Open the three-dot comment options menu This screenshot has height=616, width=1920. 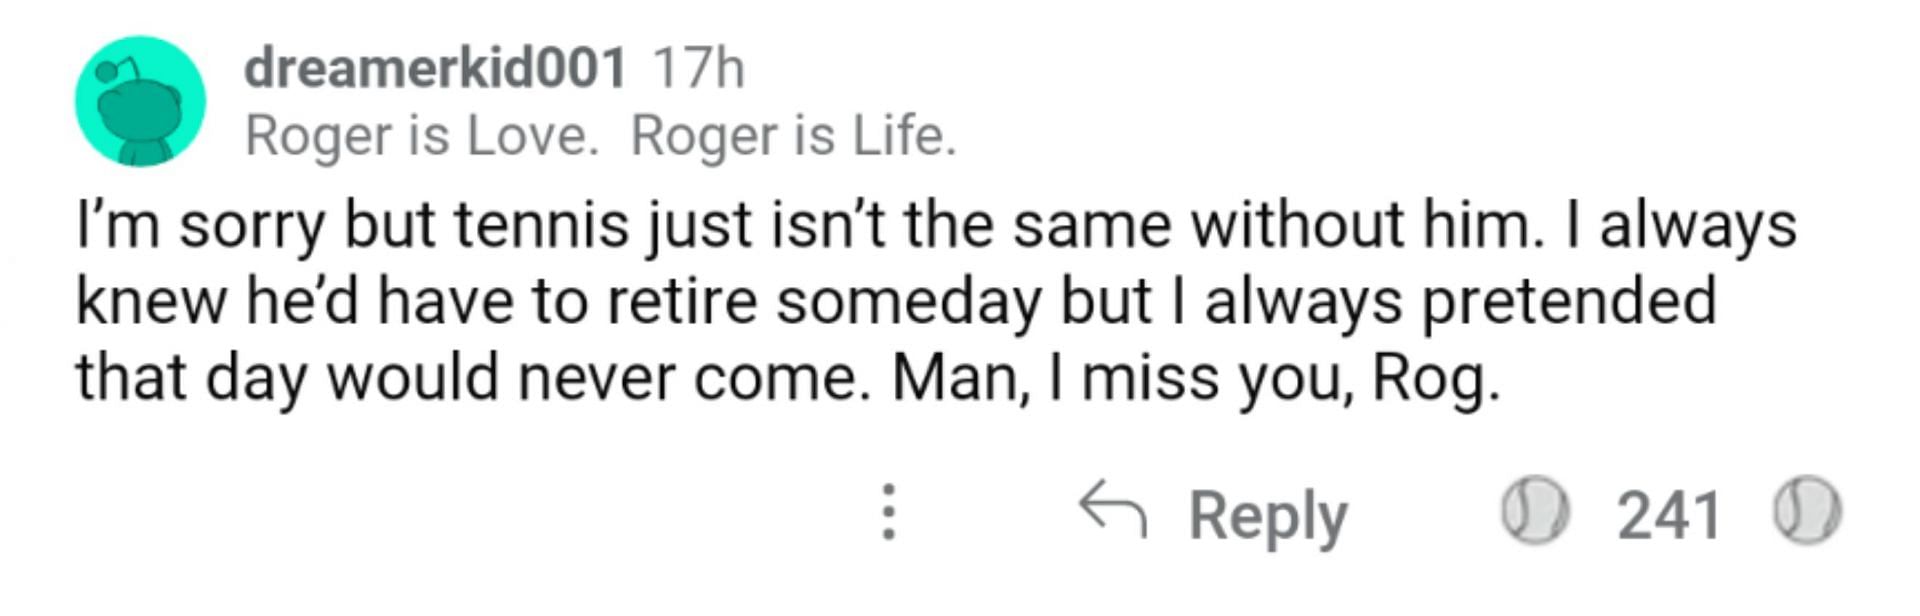(889, 512)
